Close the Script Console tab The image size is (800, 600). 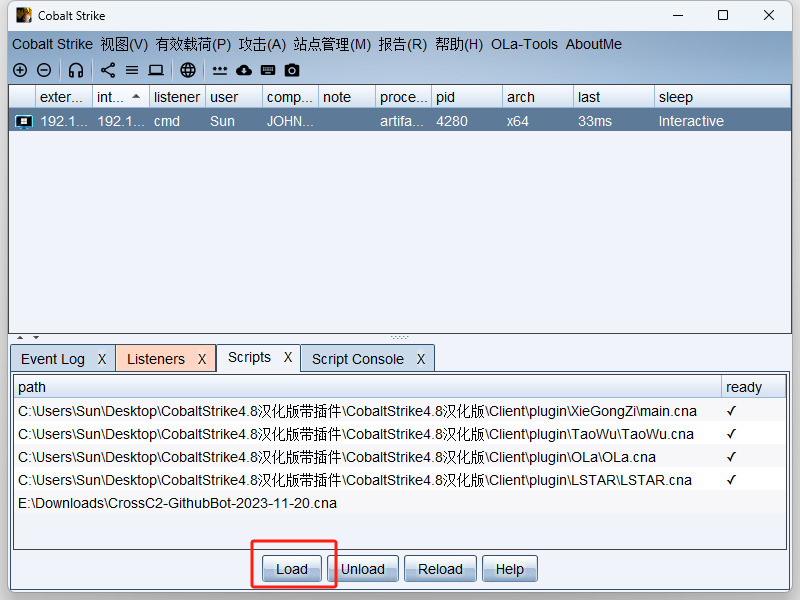pyautogui.click(x=421, y=359)
